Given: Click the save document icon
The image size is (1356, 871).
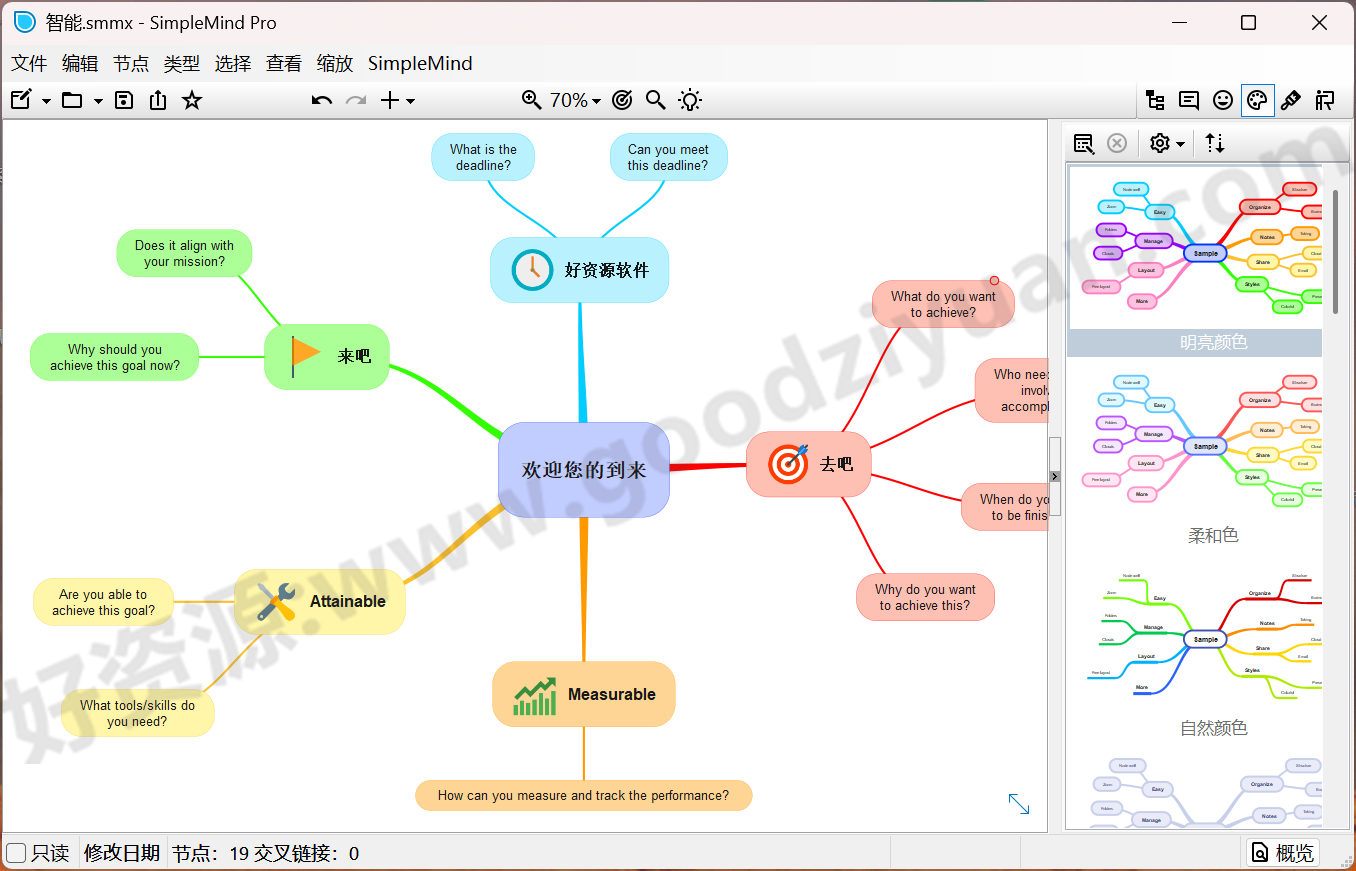Looking at the screenshot, I should (123, 100).
